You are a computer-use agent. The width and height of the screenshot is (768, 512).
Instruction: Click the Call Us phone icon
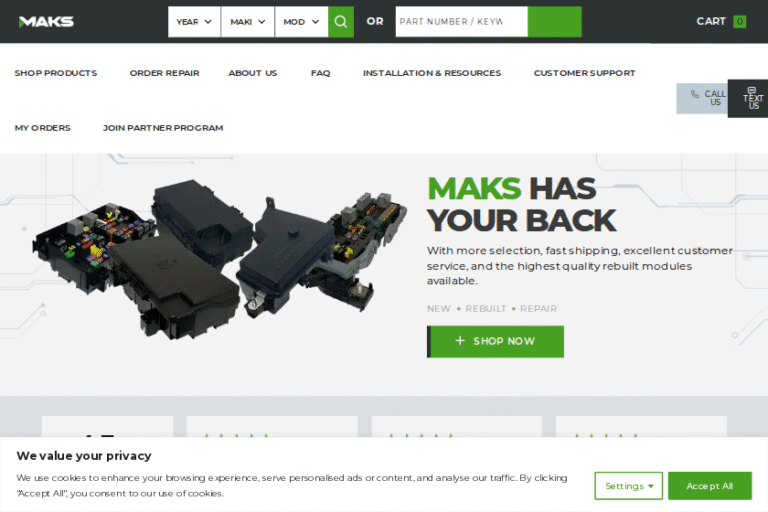click(x=695, y=94)
